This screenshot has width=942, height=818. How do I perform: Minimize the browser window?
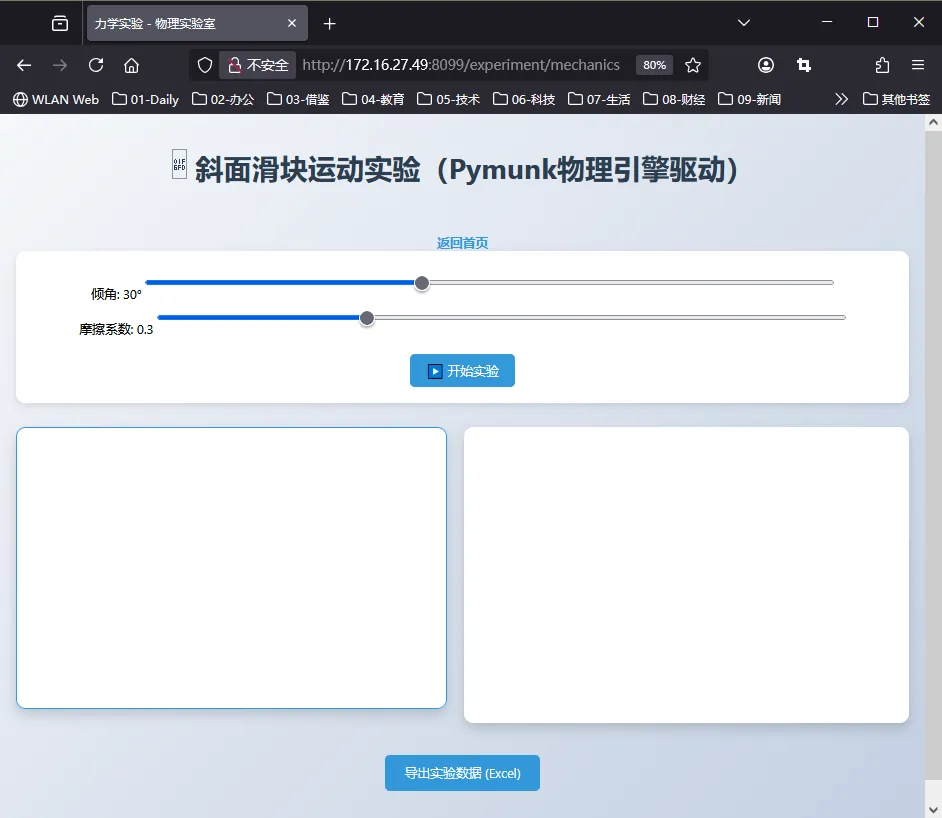click(x=827, y=22)
